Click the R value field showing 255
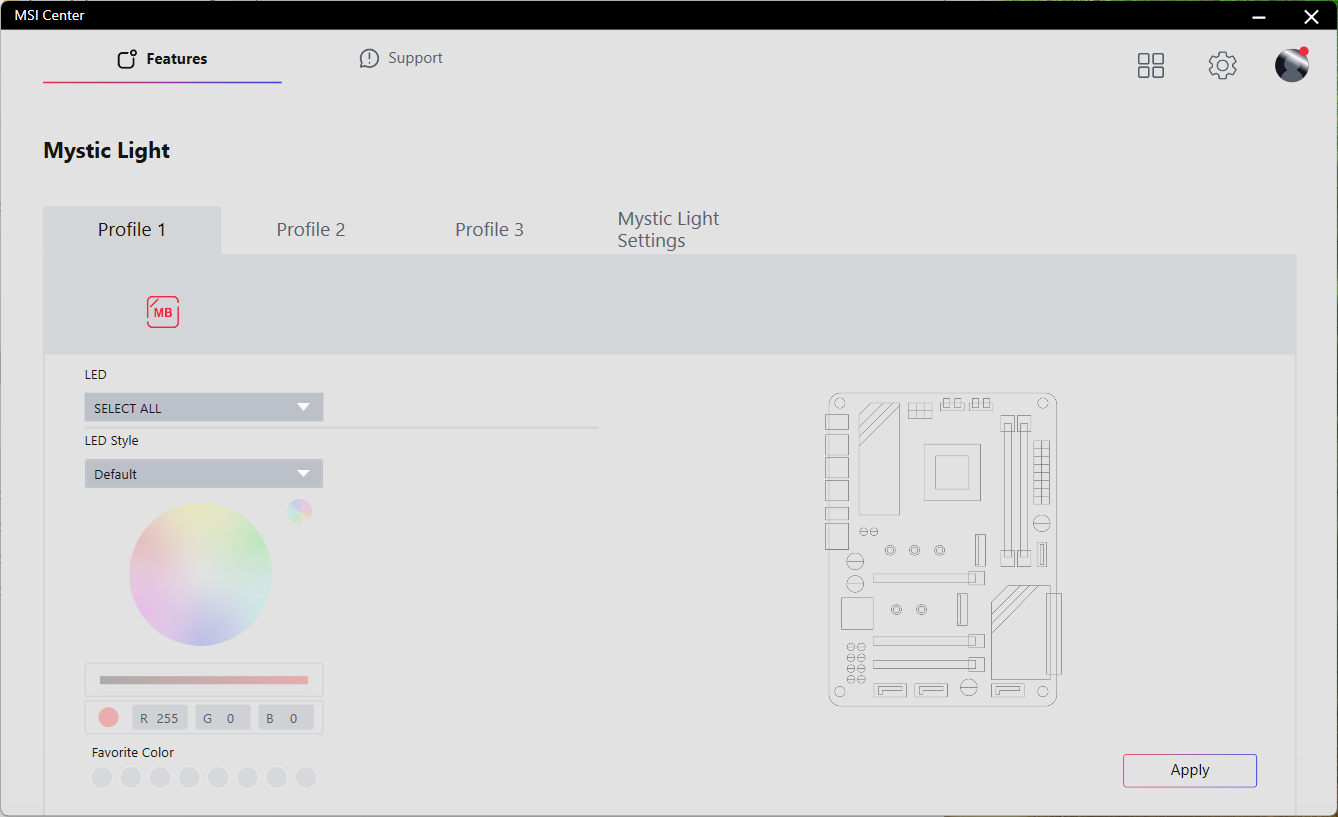The width and height of the screenshot is (1338, 817). click(x=160, y=718)
